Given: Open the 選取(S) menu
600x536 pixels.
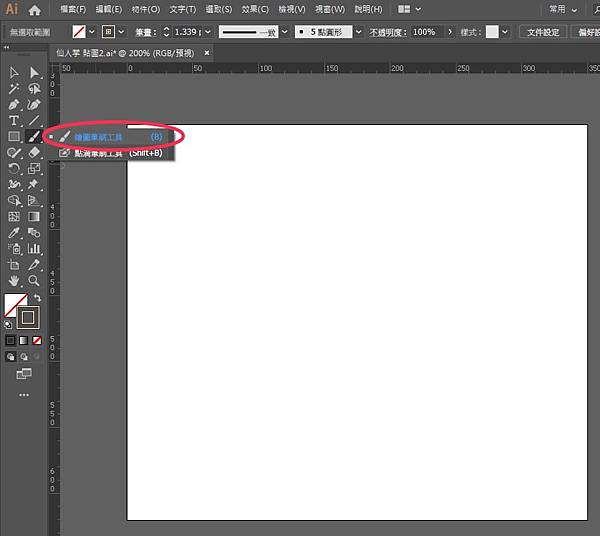Looking at the screenshot, I should [218, 9].
